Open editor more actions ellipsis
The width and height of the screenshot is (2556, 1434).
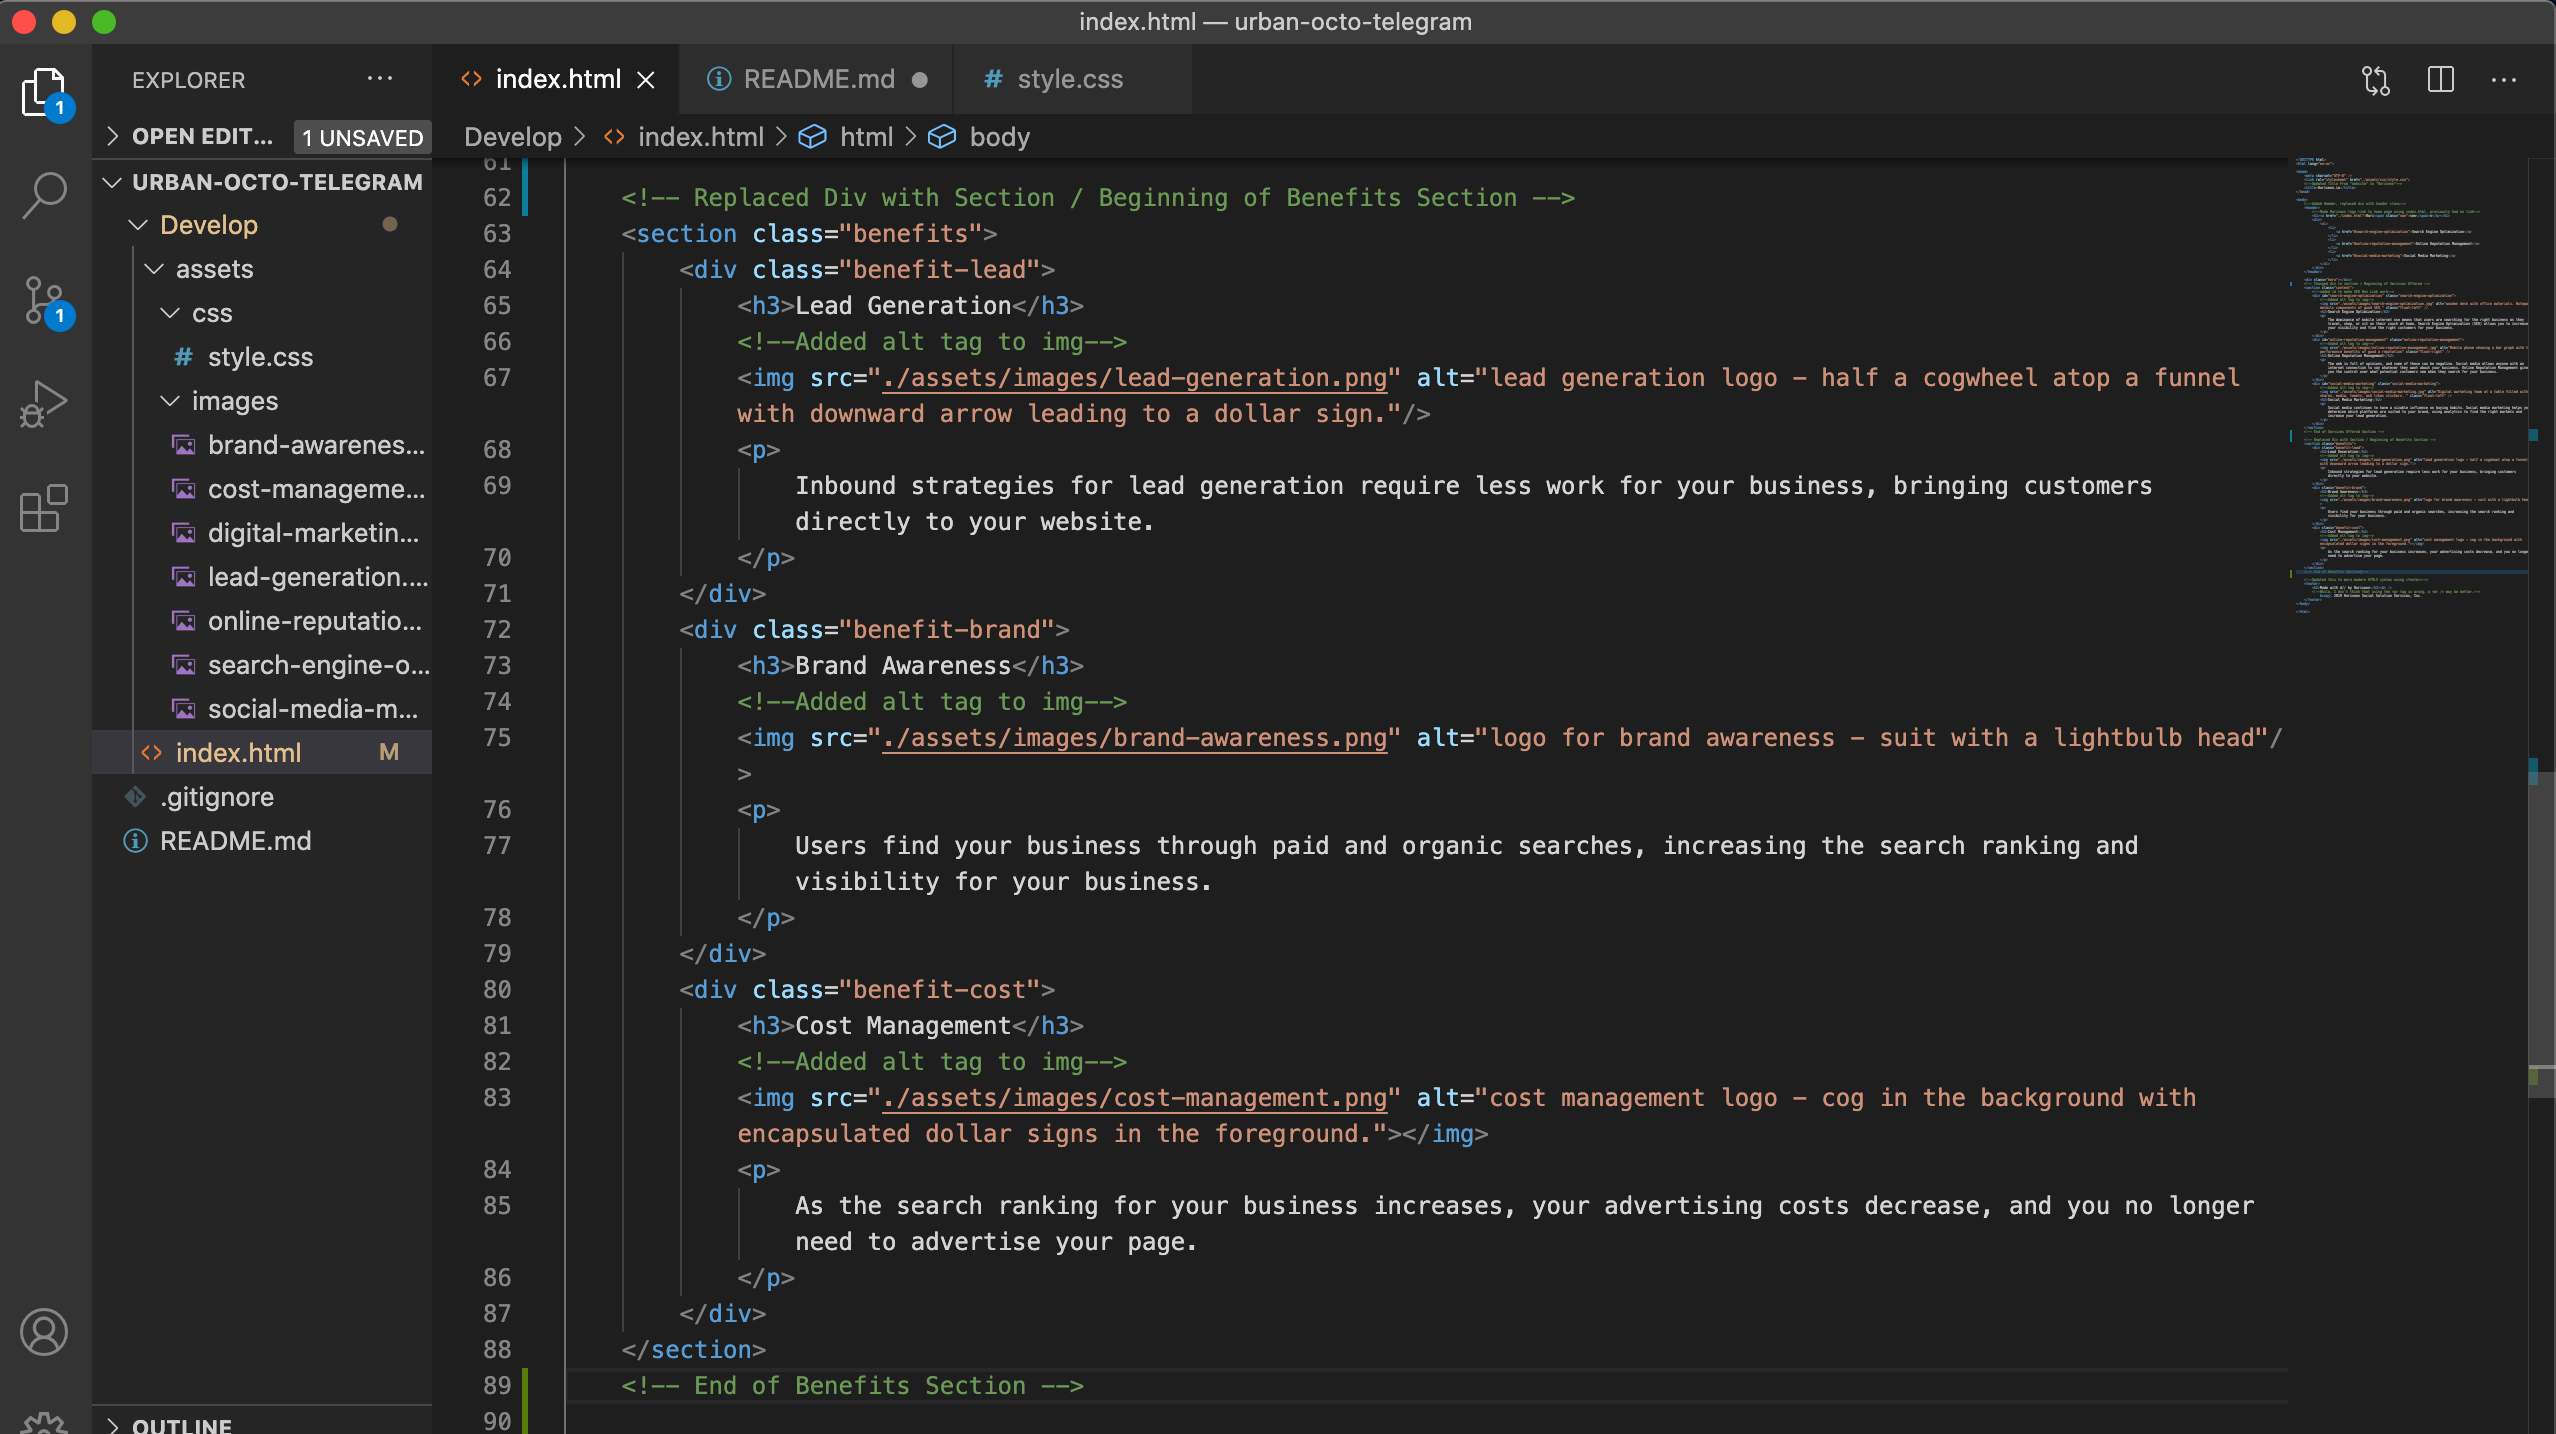click(x=2504, y=80)
